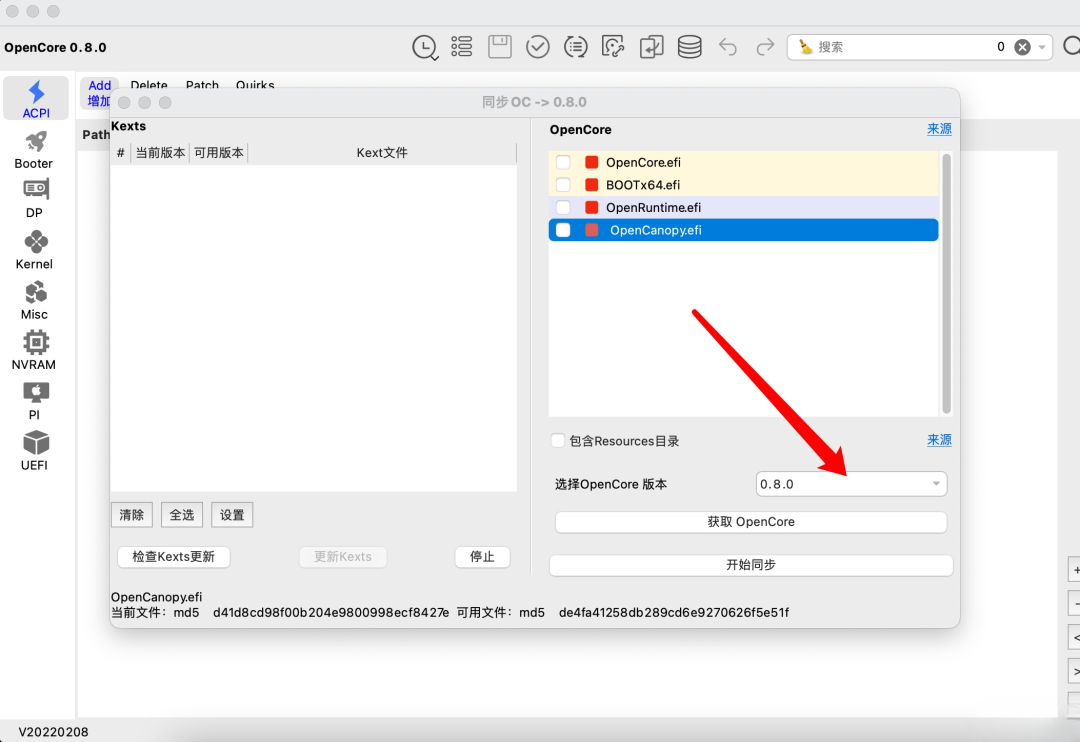Enable the 包含Resources目录 checkbox
Image resolution: width=1080 pixels, height=742 pixels.
(558, 441)
